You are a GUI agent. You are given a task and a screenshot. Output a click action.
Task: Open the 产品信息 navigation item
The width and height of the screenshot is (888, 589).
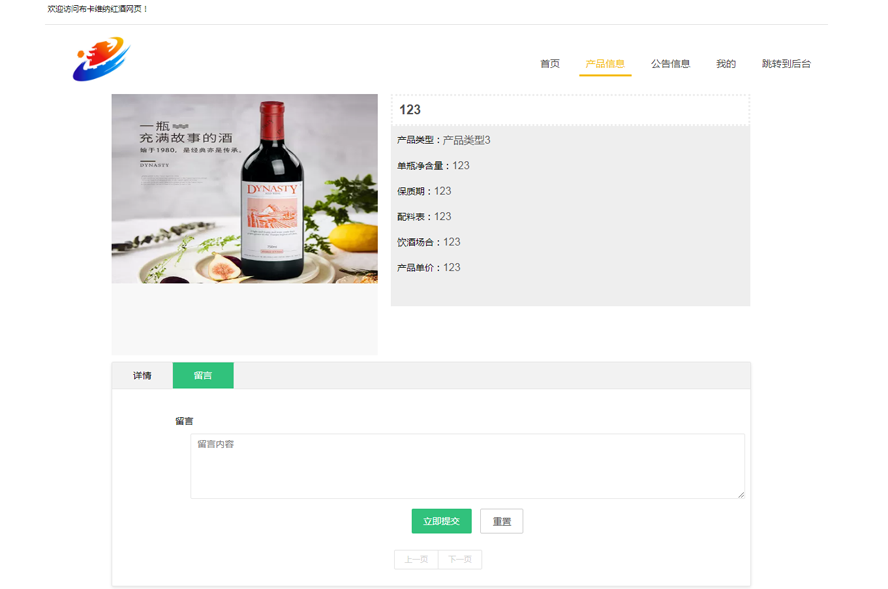pos(605,64)
